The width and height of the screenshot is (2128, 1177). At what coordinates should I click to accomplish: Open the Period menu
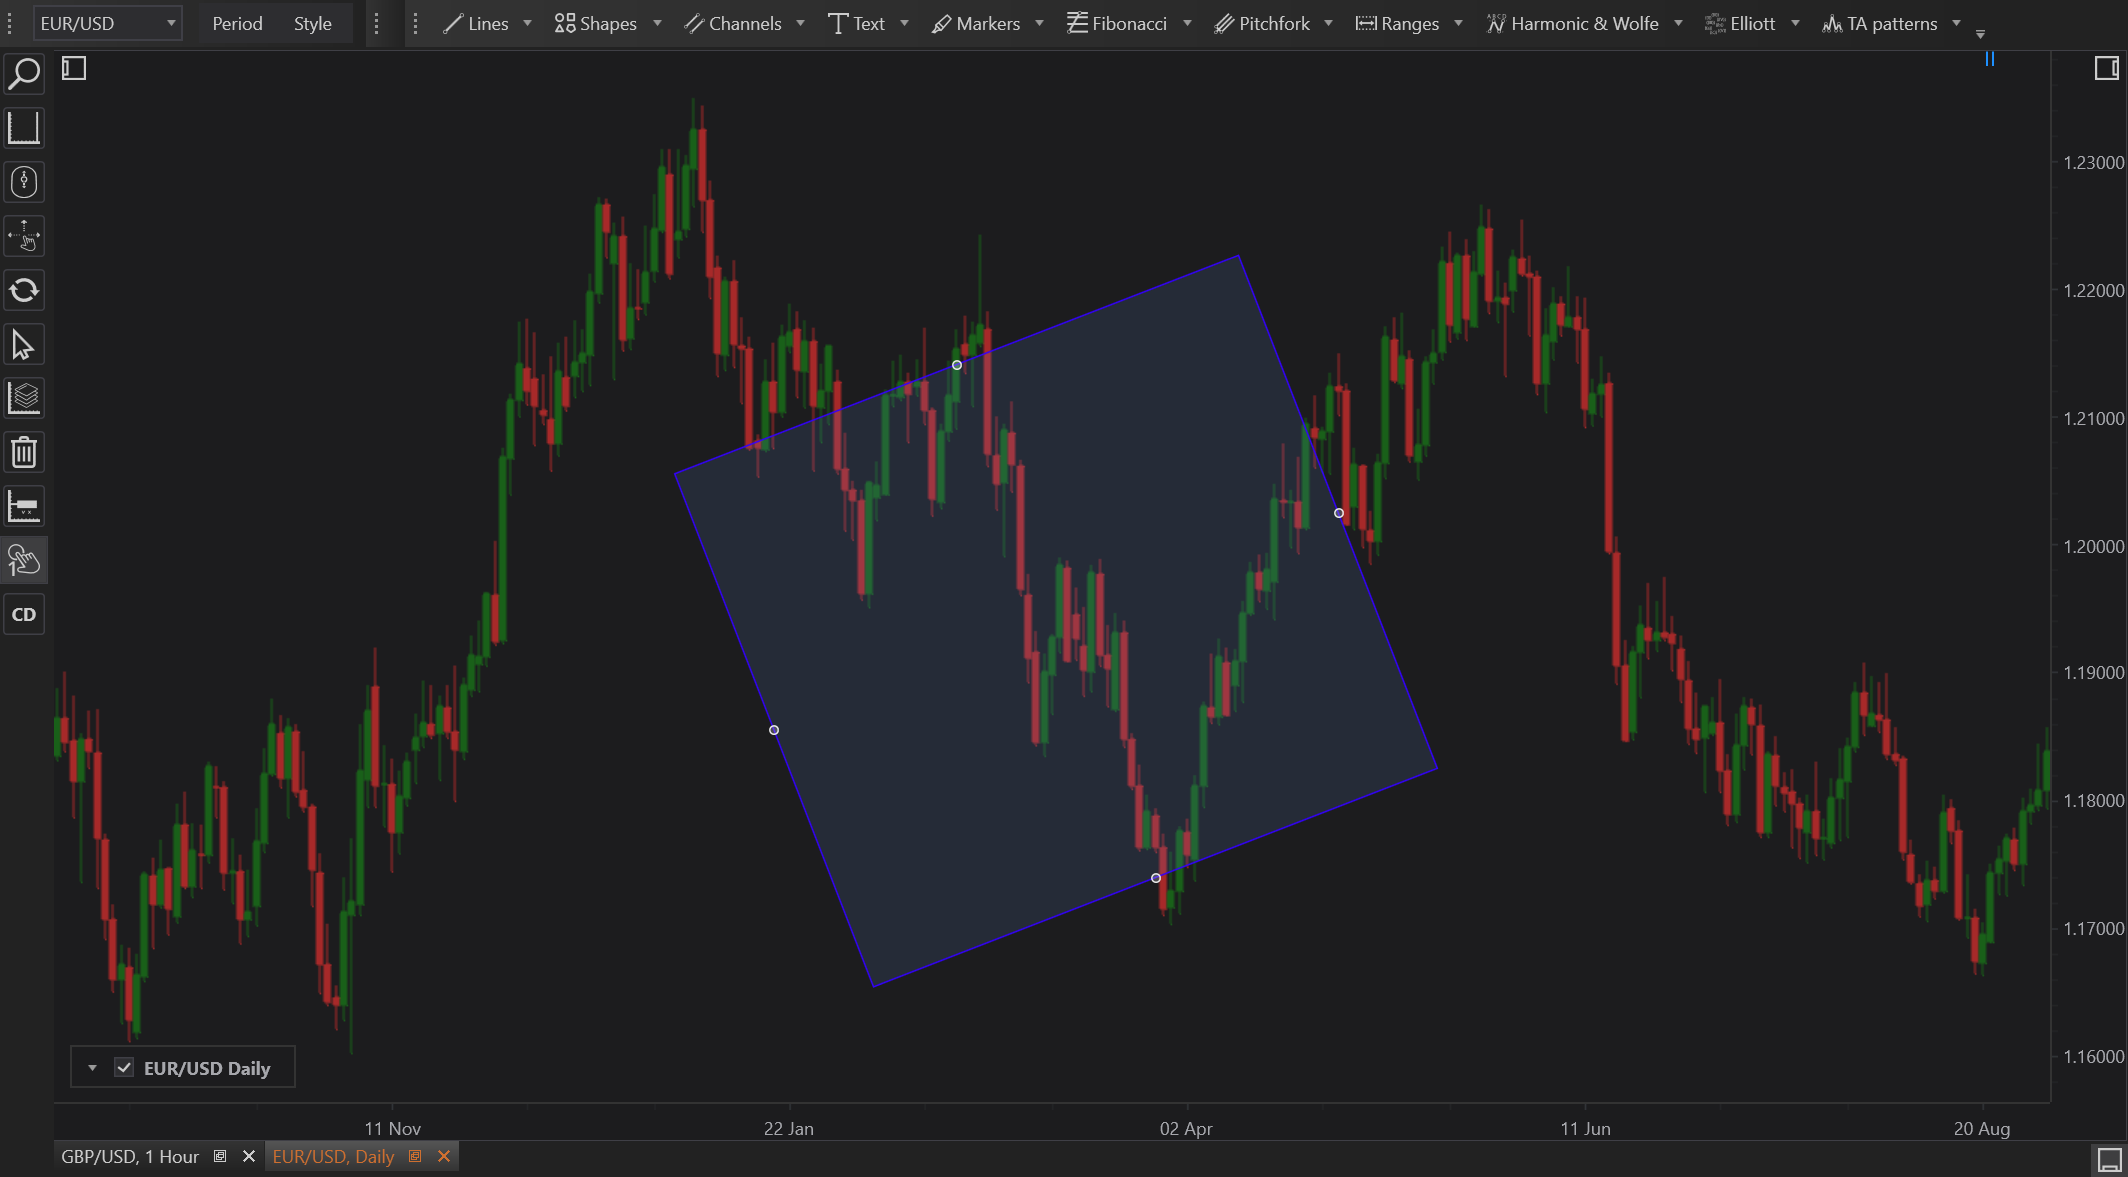[x=237, y=23]
